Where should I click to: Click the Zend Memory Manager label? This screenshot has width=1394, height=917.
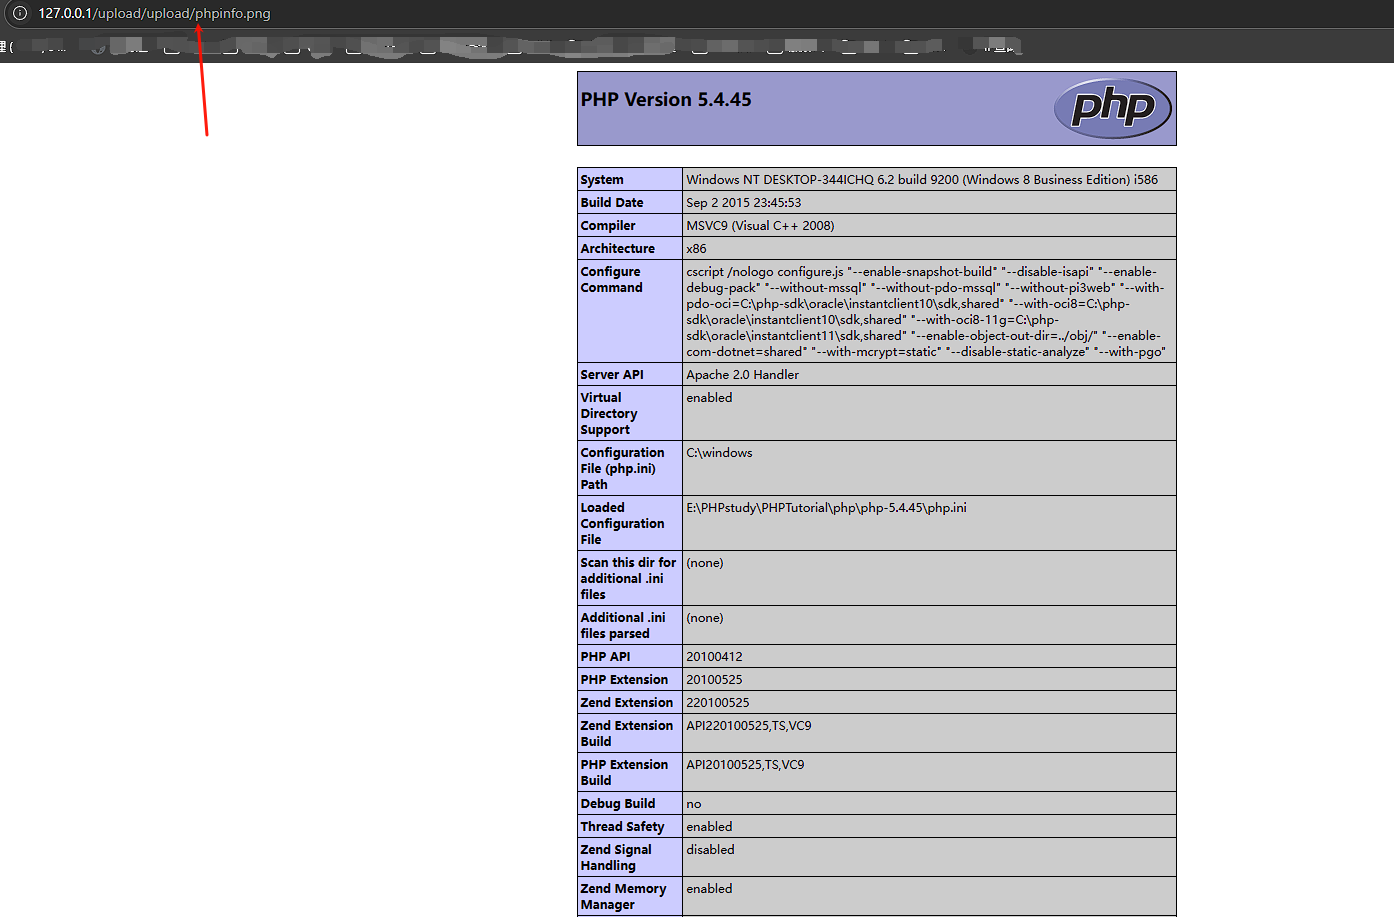(x=623, y=897)
